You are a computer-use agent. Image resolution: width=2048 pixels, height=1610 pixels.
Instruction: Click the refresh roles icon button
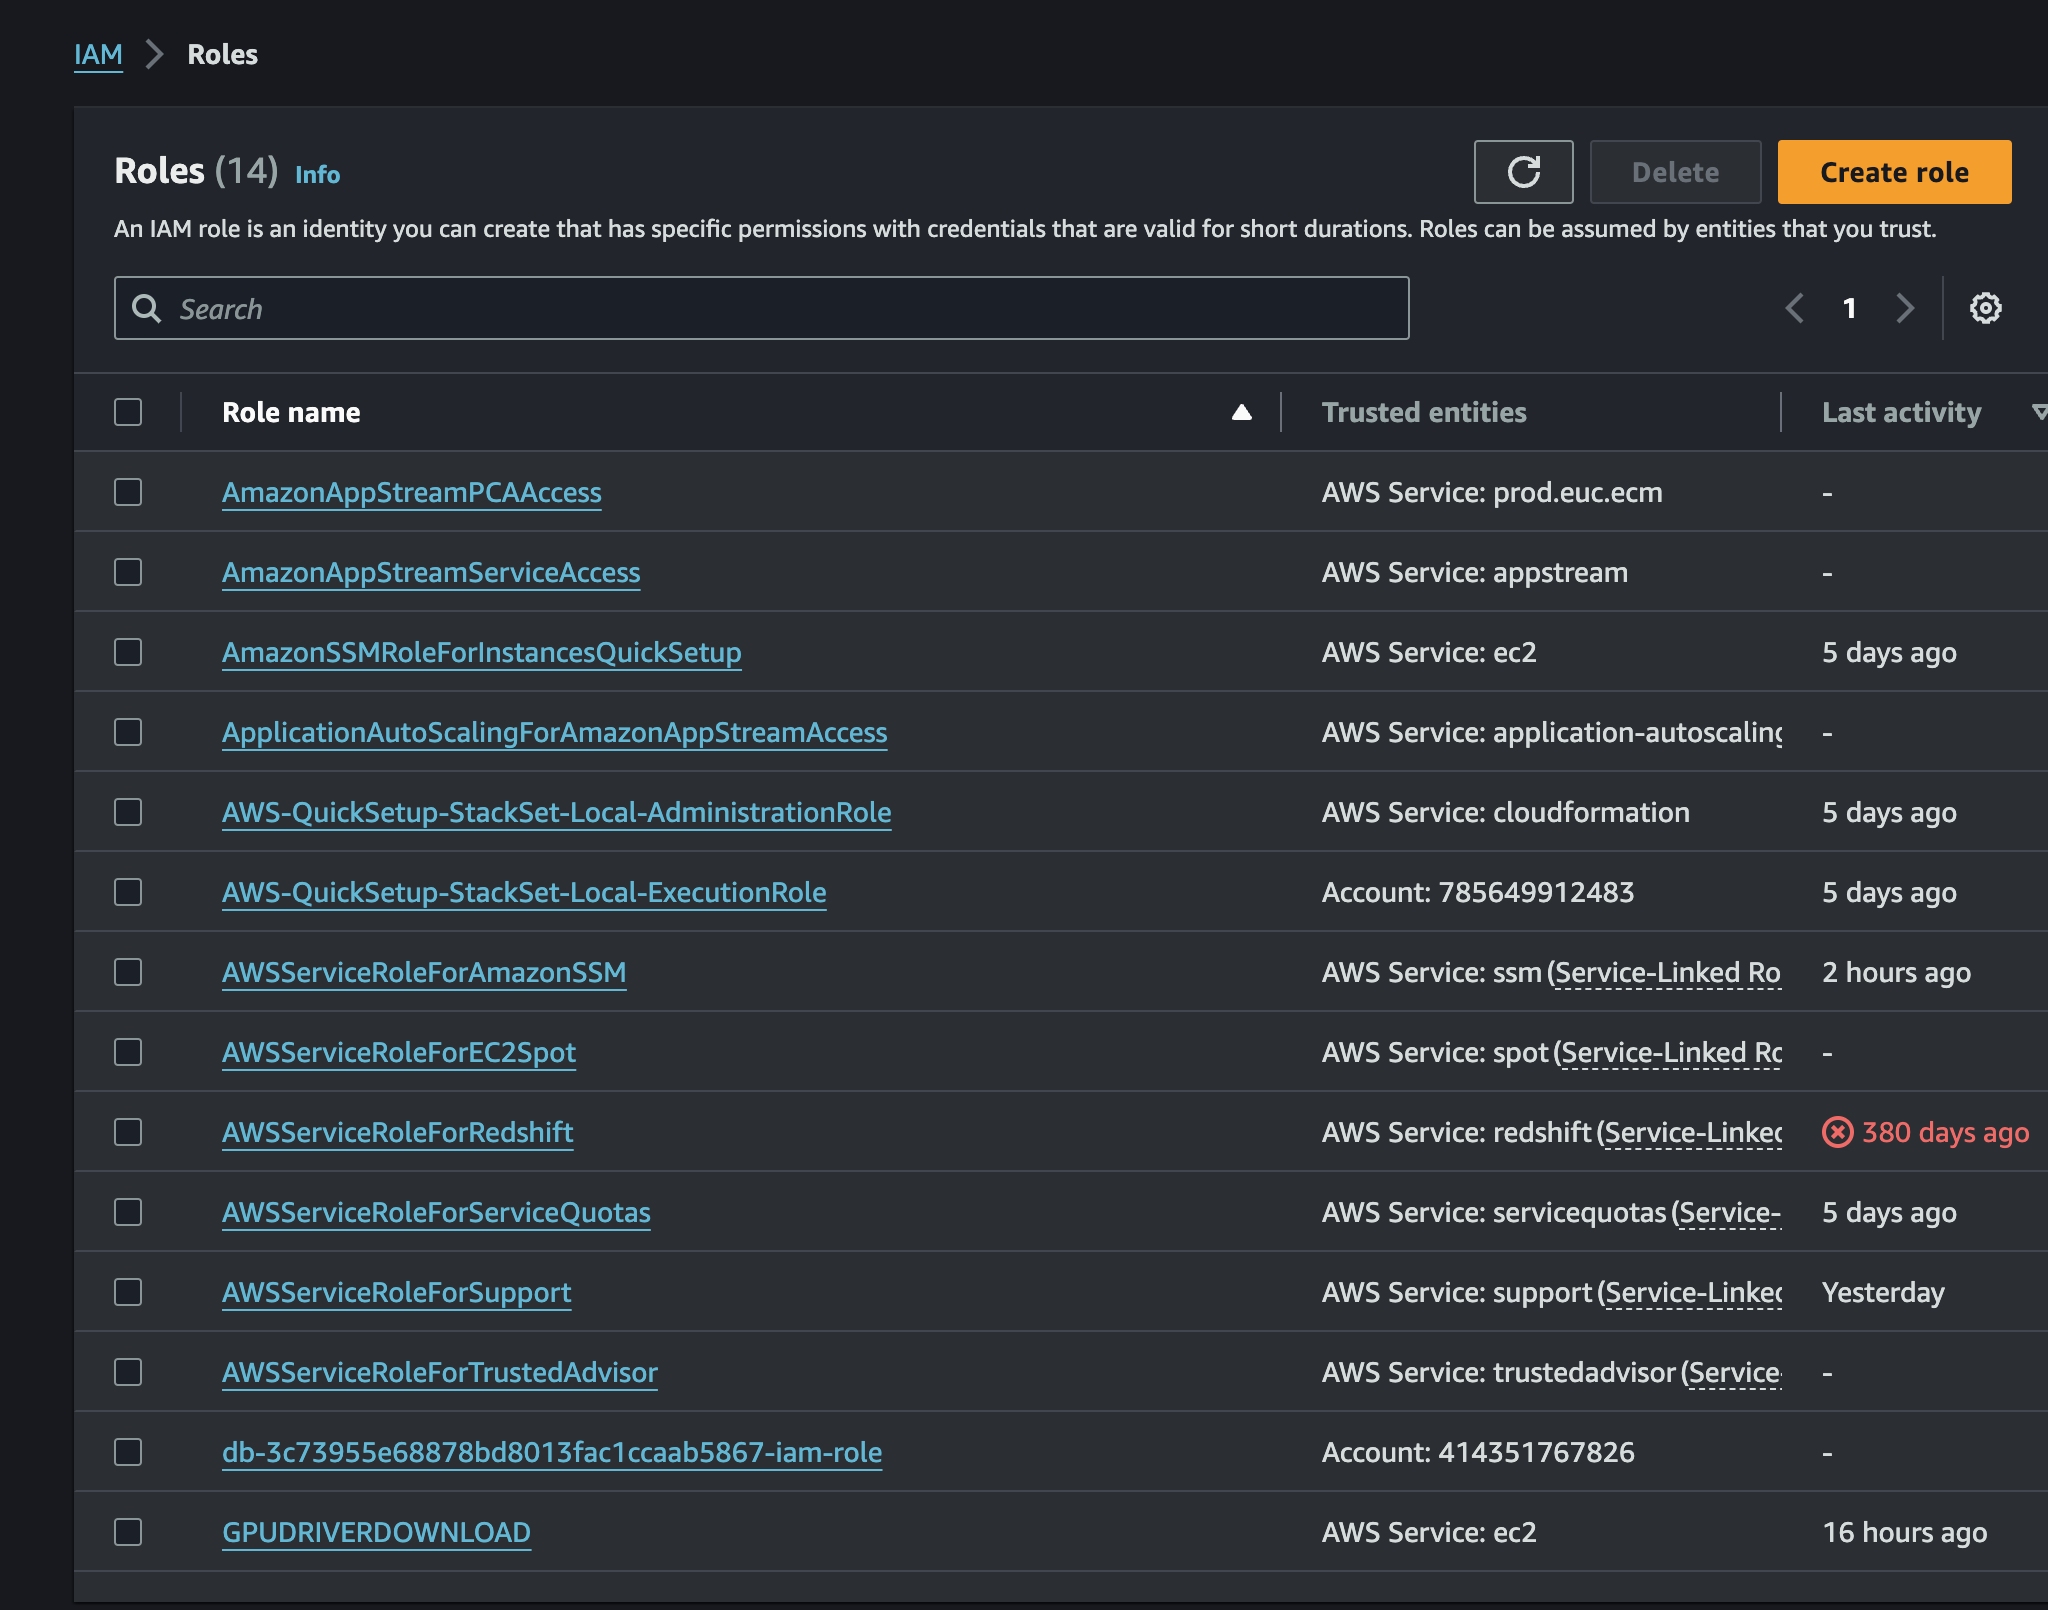click(1523, 172)
